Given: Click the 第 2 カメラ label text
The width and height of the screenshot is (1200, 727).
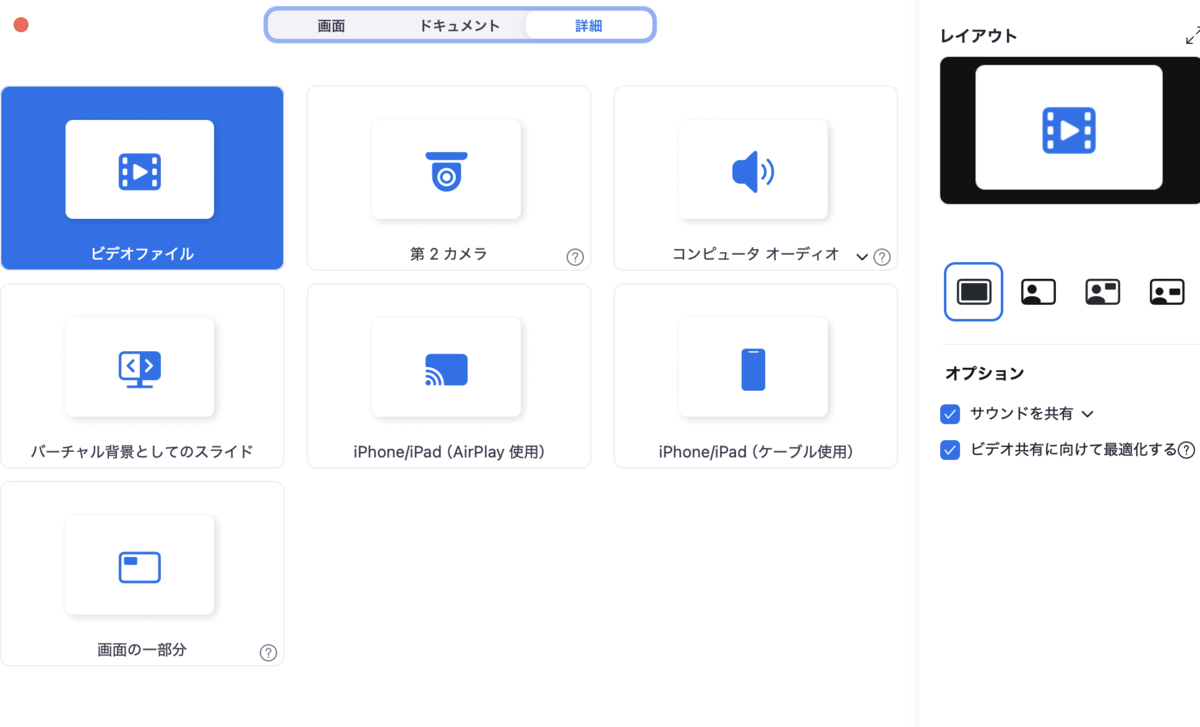Looking at the screenshot, I should click(x=449, y=254).
